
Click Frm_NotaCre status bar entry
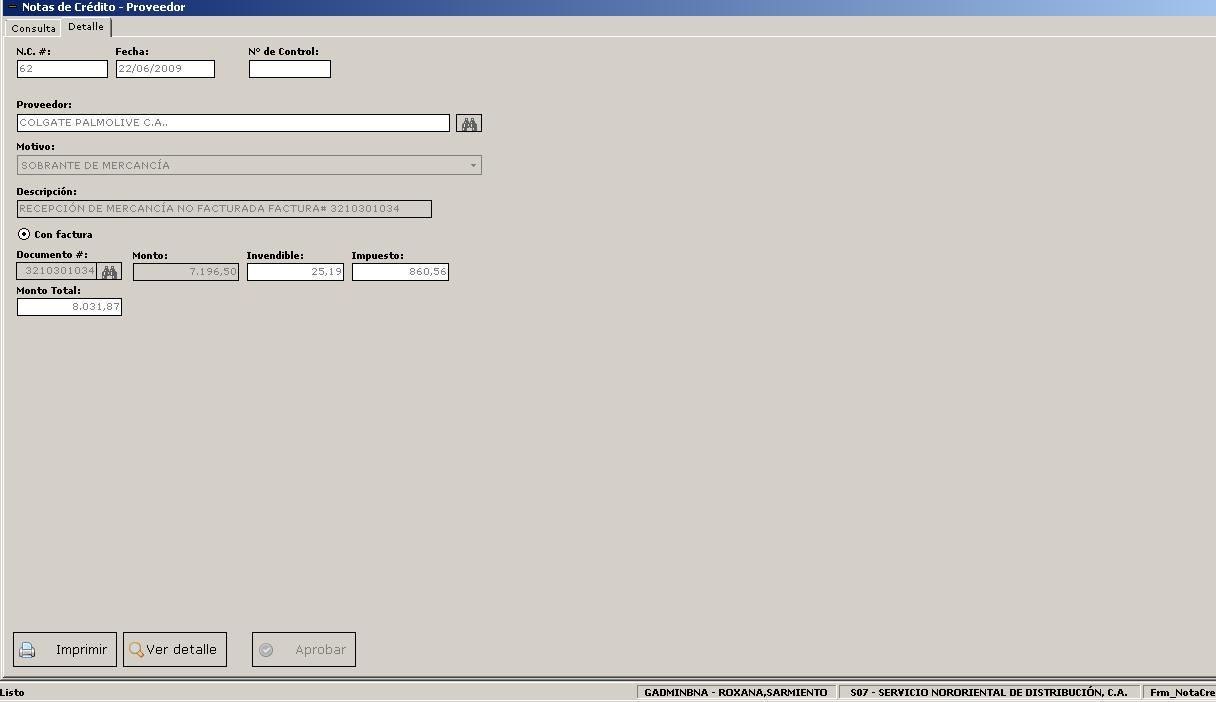point(1181,692)
